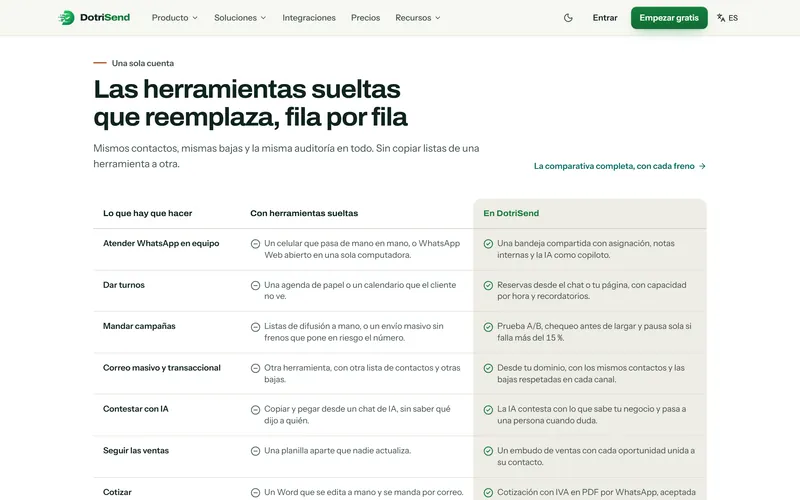Click the DotriSend brand name text
The image size is (800, 500).
pyautogui.click(x=105, y=18)
